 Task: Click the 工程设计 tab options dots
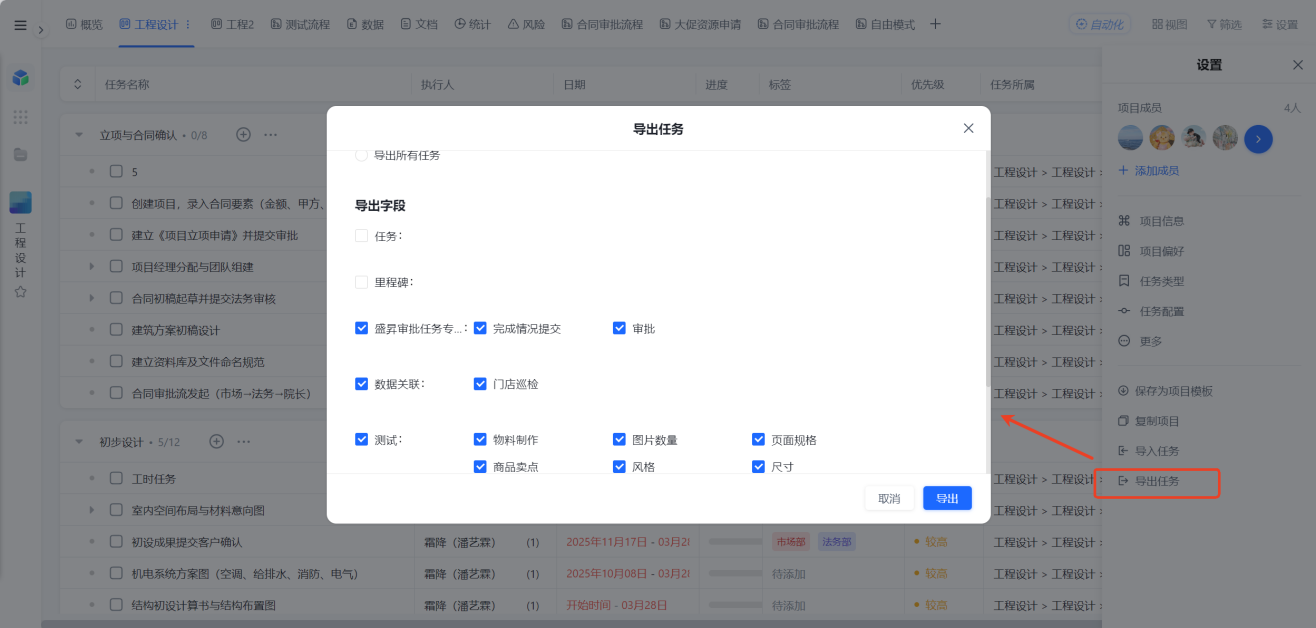(x=189, y=24)
